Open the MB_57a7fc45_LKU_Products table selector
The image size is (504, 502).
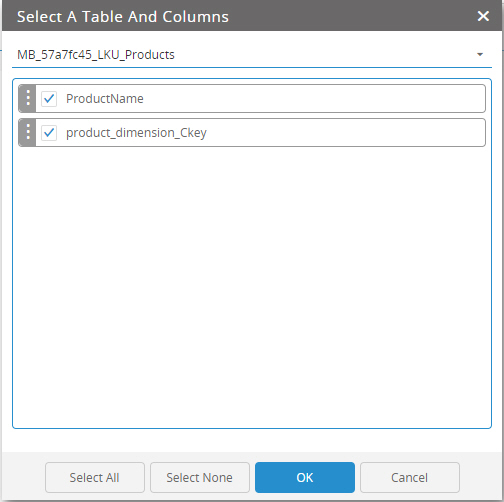252,55
